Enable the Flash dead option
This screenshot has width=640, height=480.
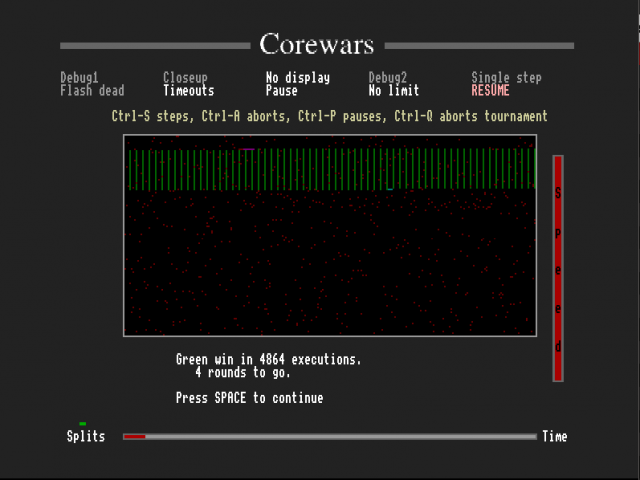(x=92, y=91)
